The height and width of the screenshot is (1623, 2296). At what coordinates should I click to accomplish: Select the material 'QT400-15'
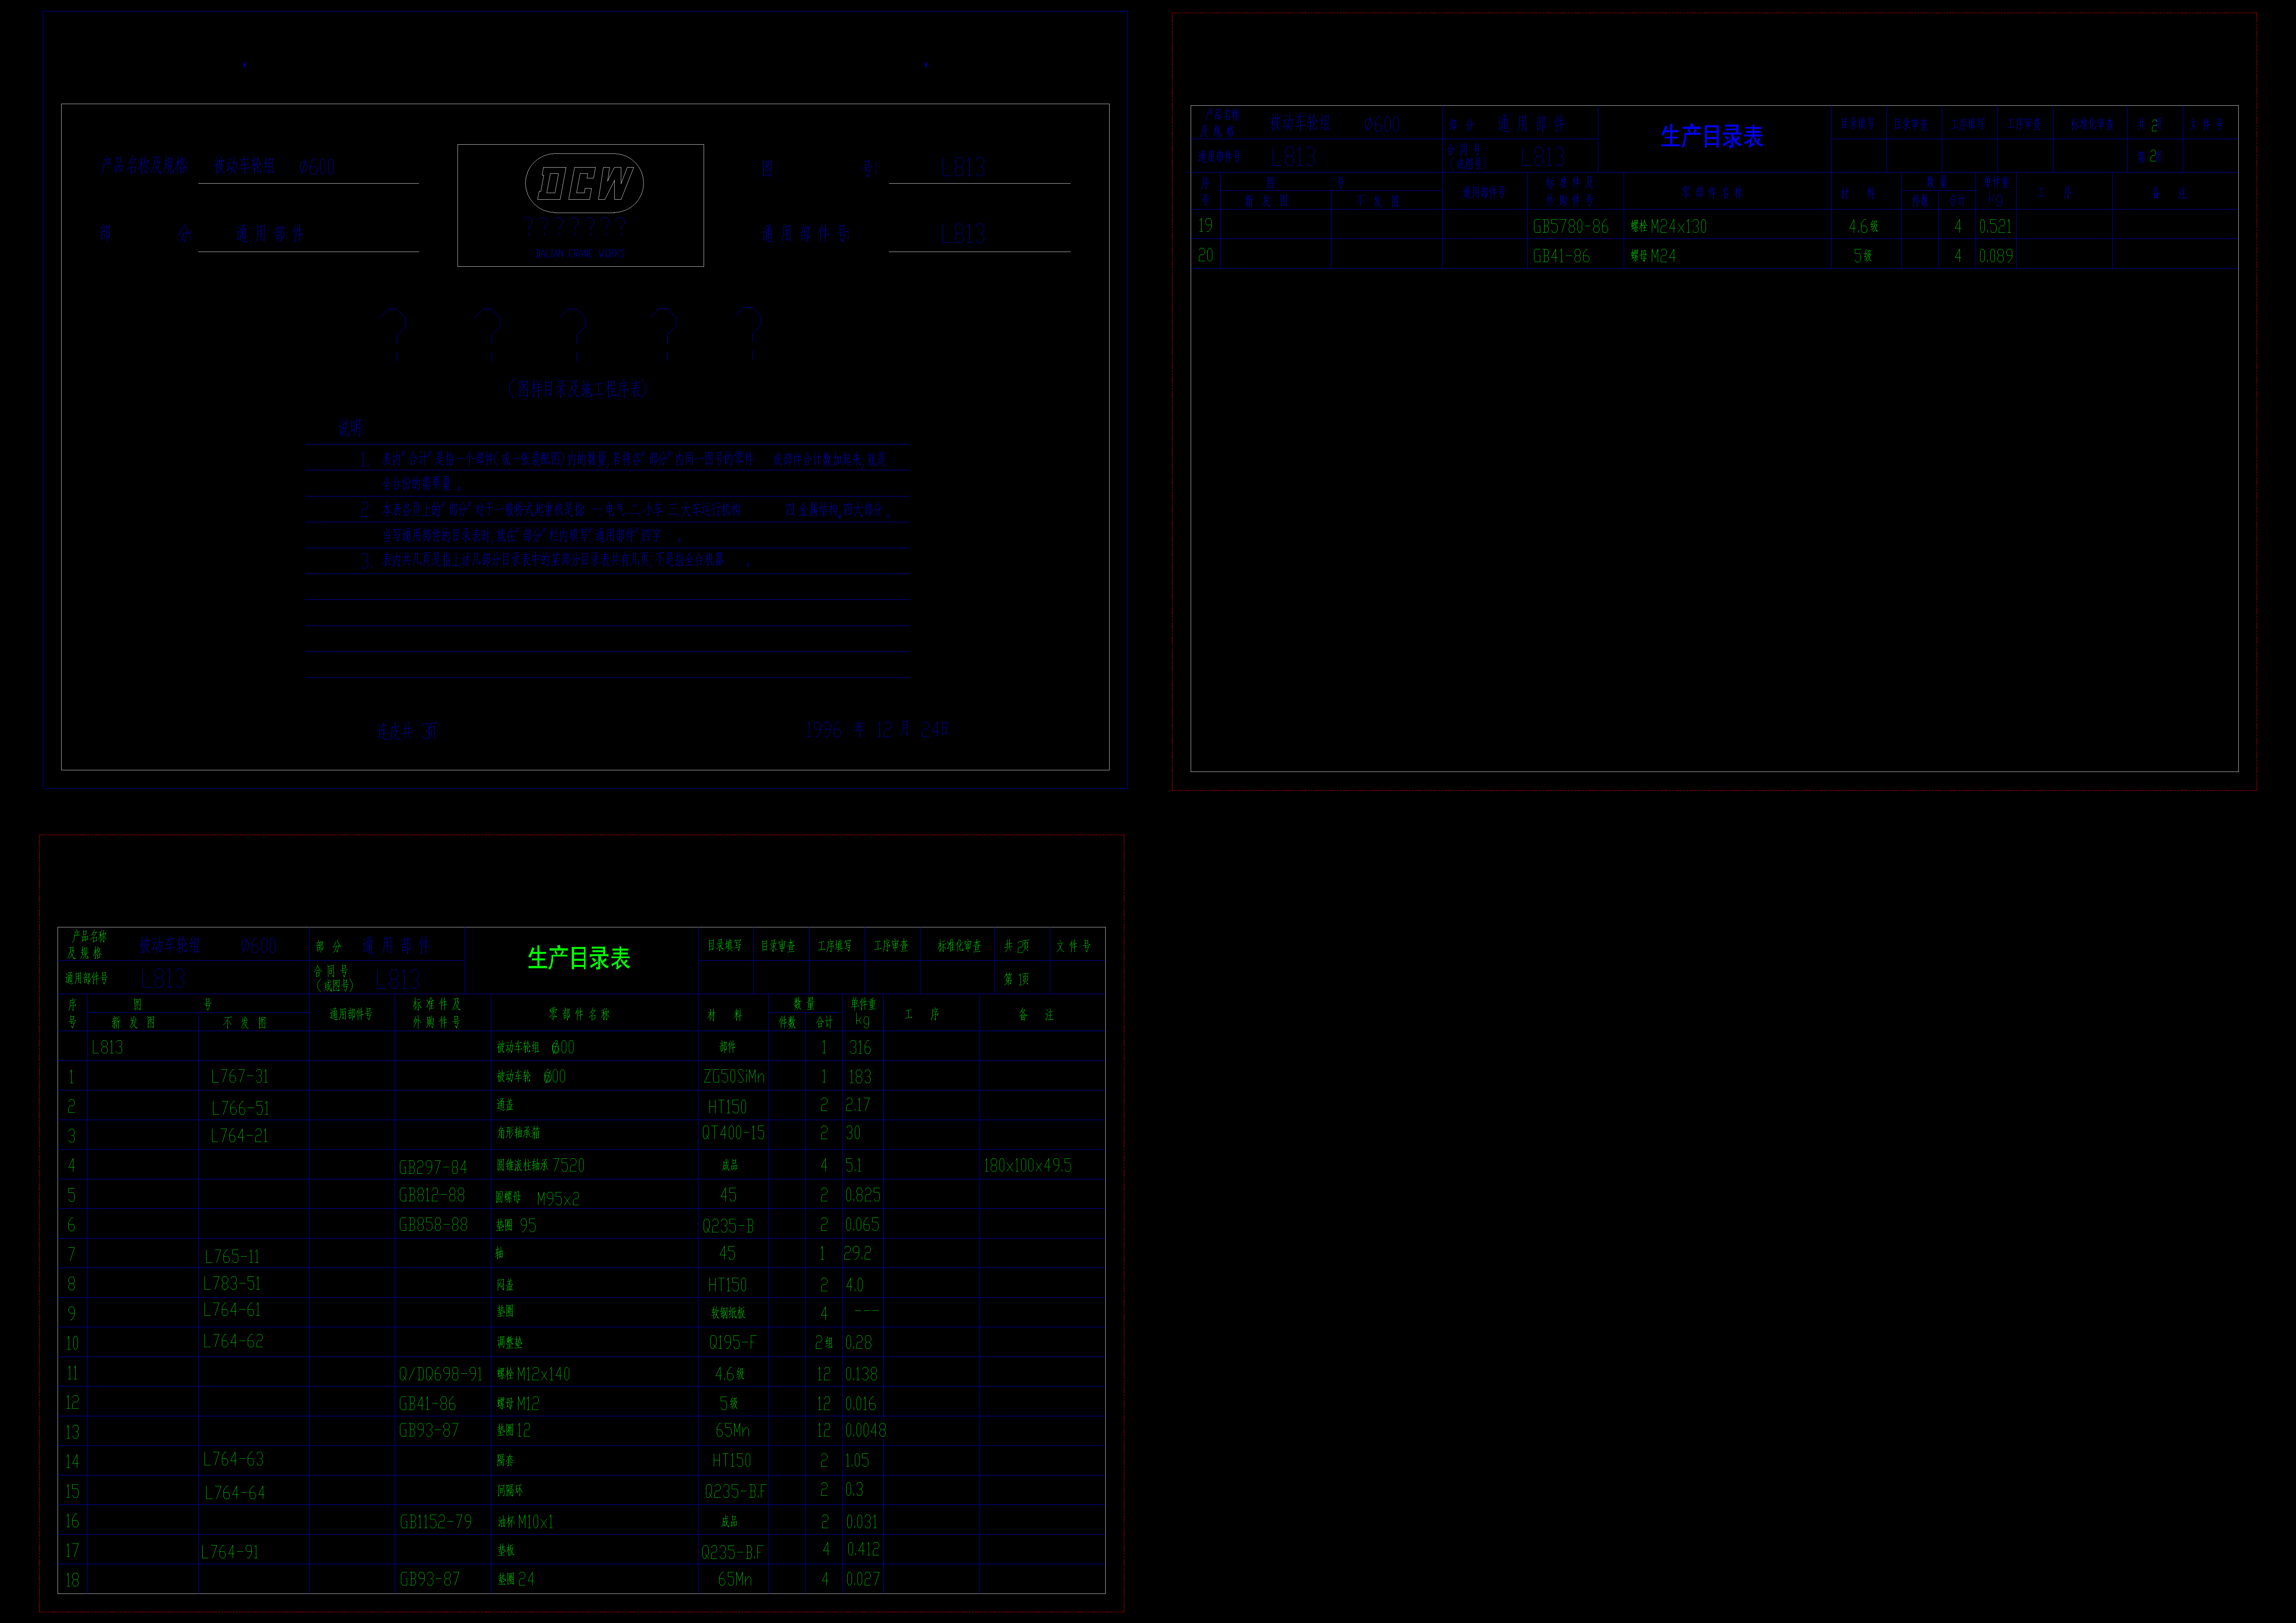pyautogui.click(x=733, y=1133)
